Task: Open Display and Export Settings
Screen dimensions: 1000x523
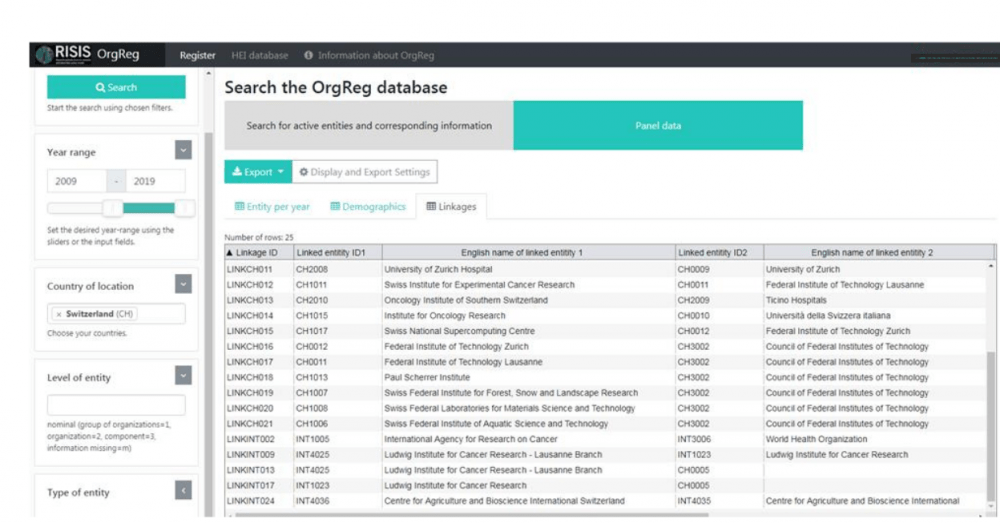Action: point(365,172)
